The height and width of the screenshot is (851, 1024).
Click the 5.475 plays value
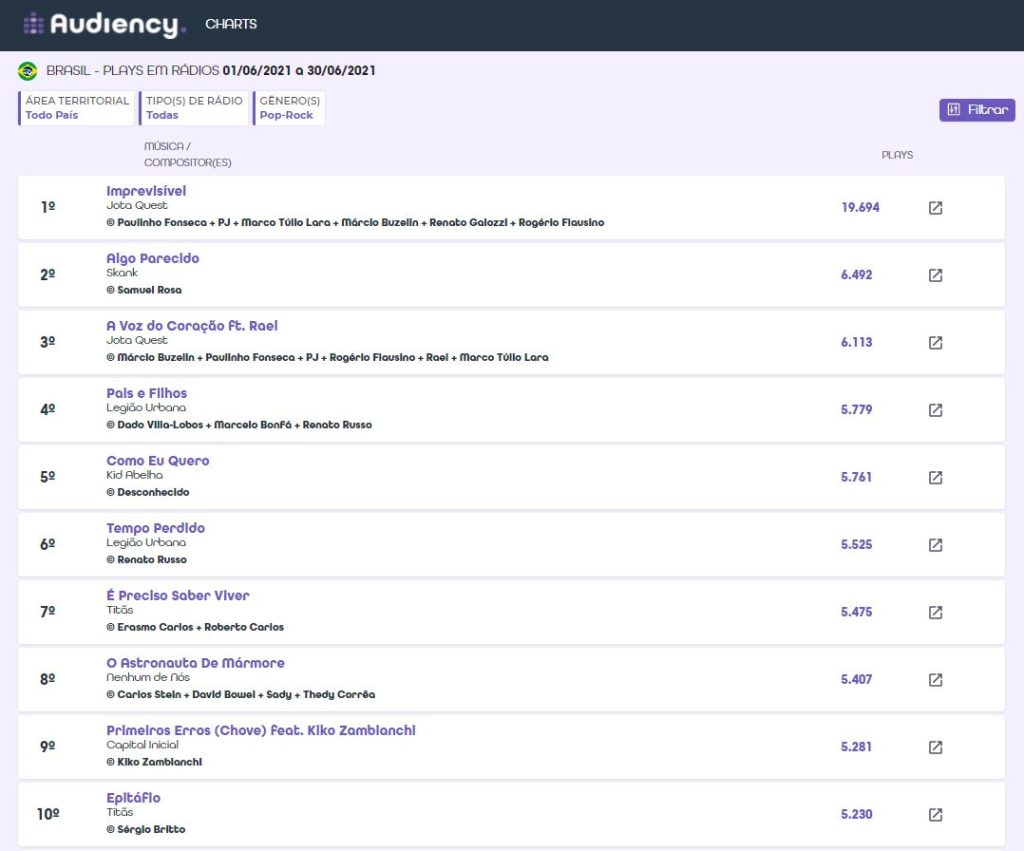[856, 611]
